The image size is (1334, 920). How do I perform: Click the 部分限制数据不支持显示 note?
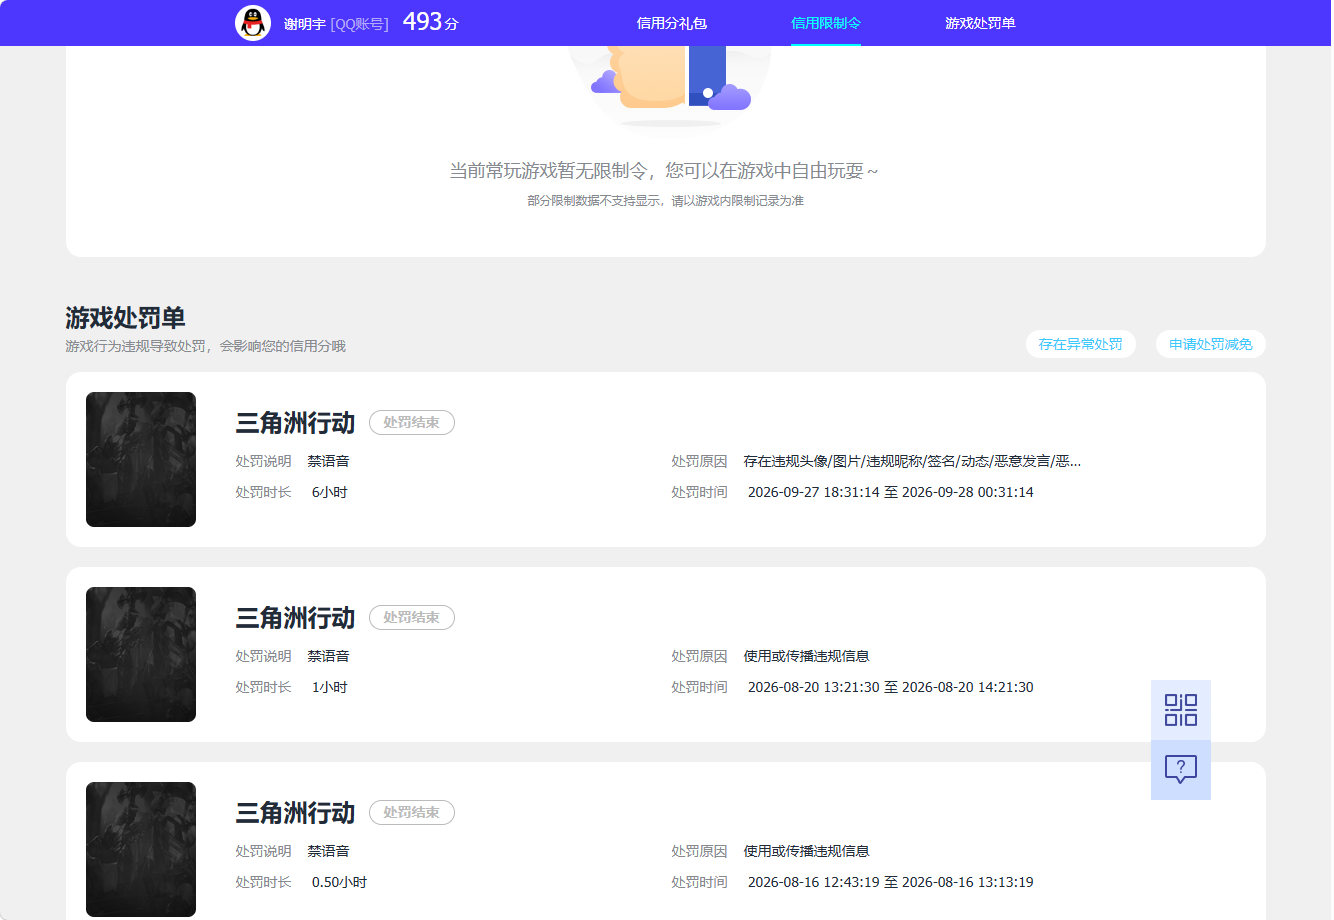point(666,201)
